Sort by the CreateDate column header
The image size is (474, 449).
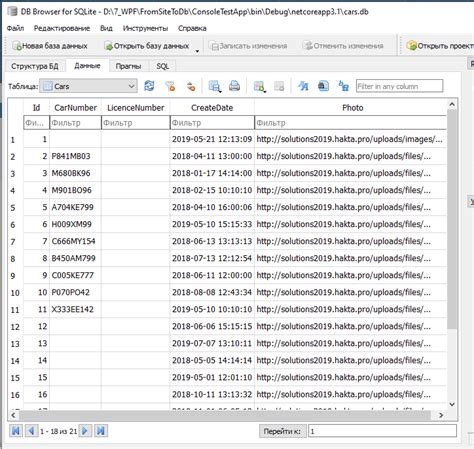click(212, 107)
